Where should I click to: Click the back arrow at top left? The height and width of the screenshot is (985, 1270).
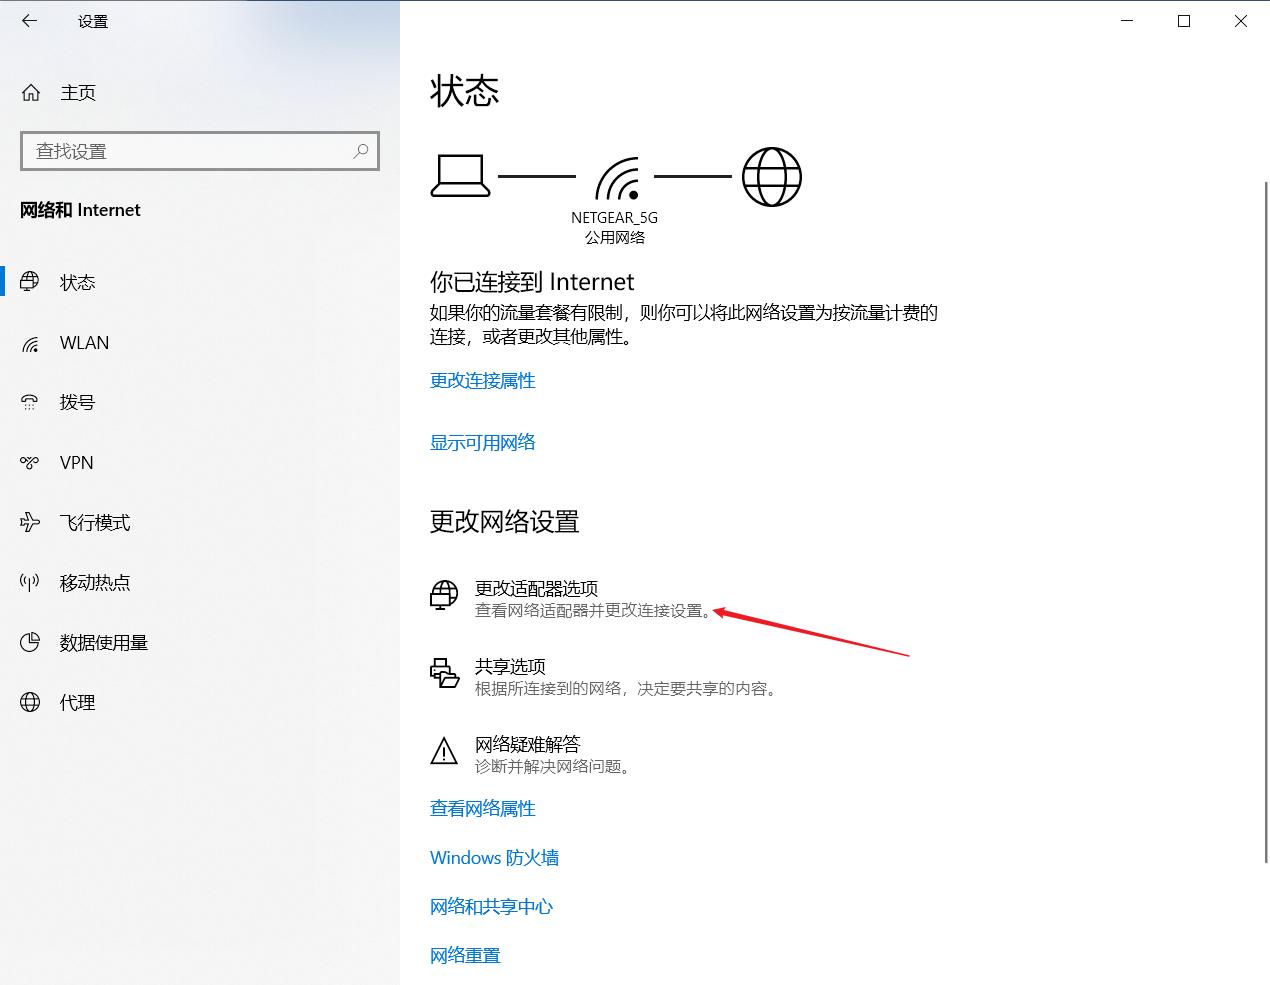(x=28, y=20)
